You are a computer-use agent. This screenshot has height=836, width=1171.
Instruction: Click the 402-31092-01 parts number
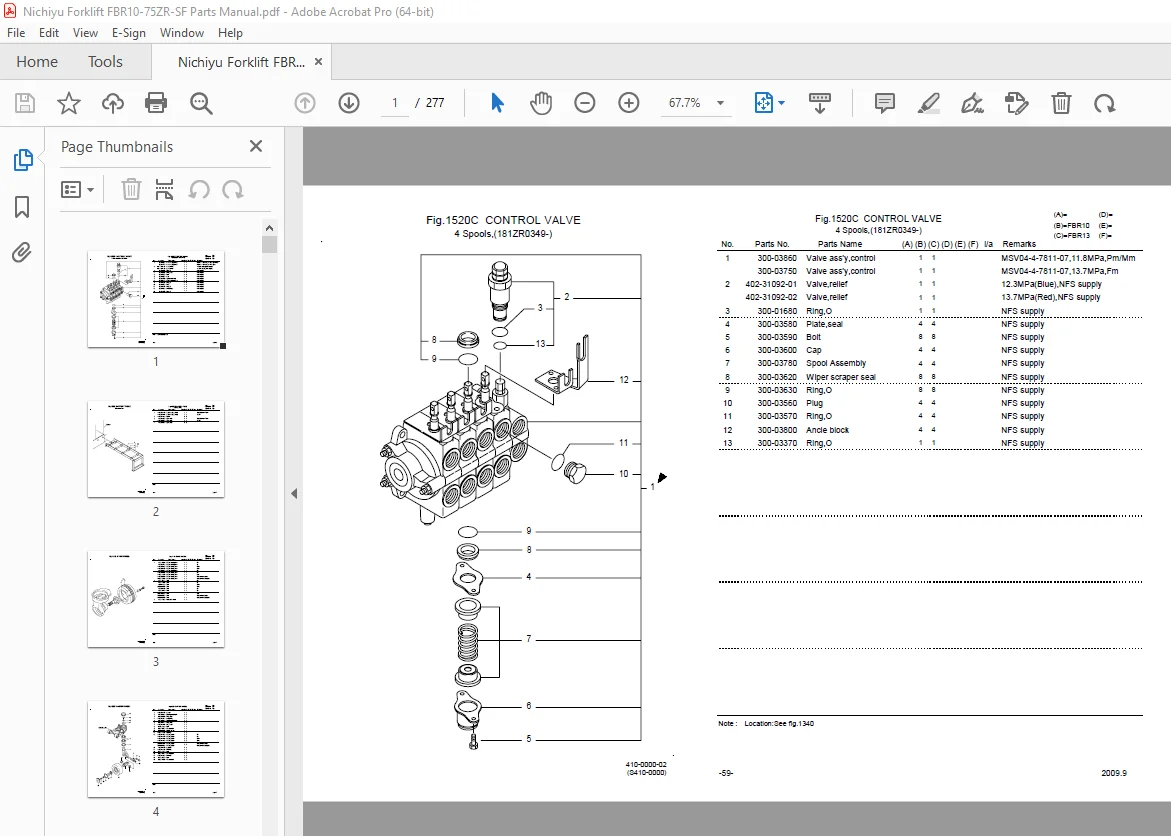click(x=771, y=284)
